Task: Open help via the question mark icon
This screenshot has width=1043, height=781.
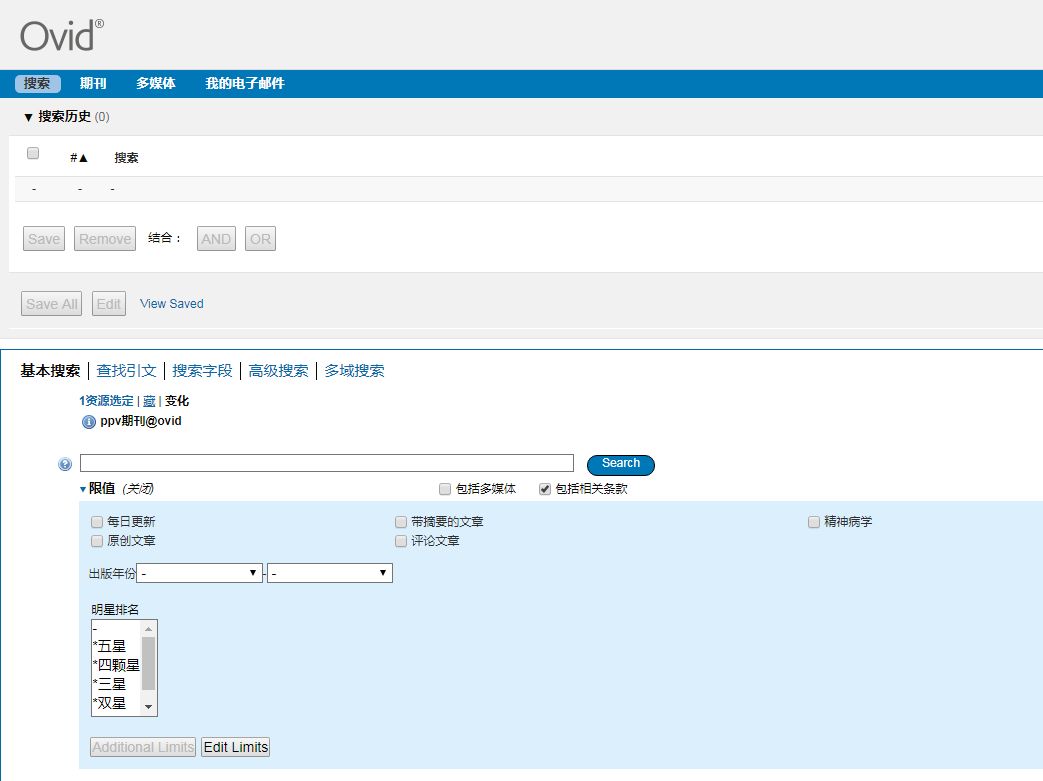Action: 64,463
